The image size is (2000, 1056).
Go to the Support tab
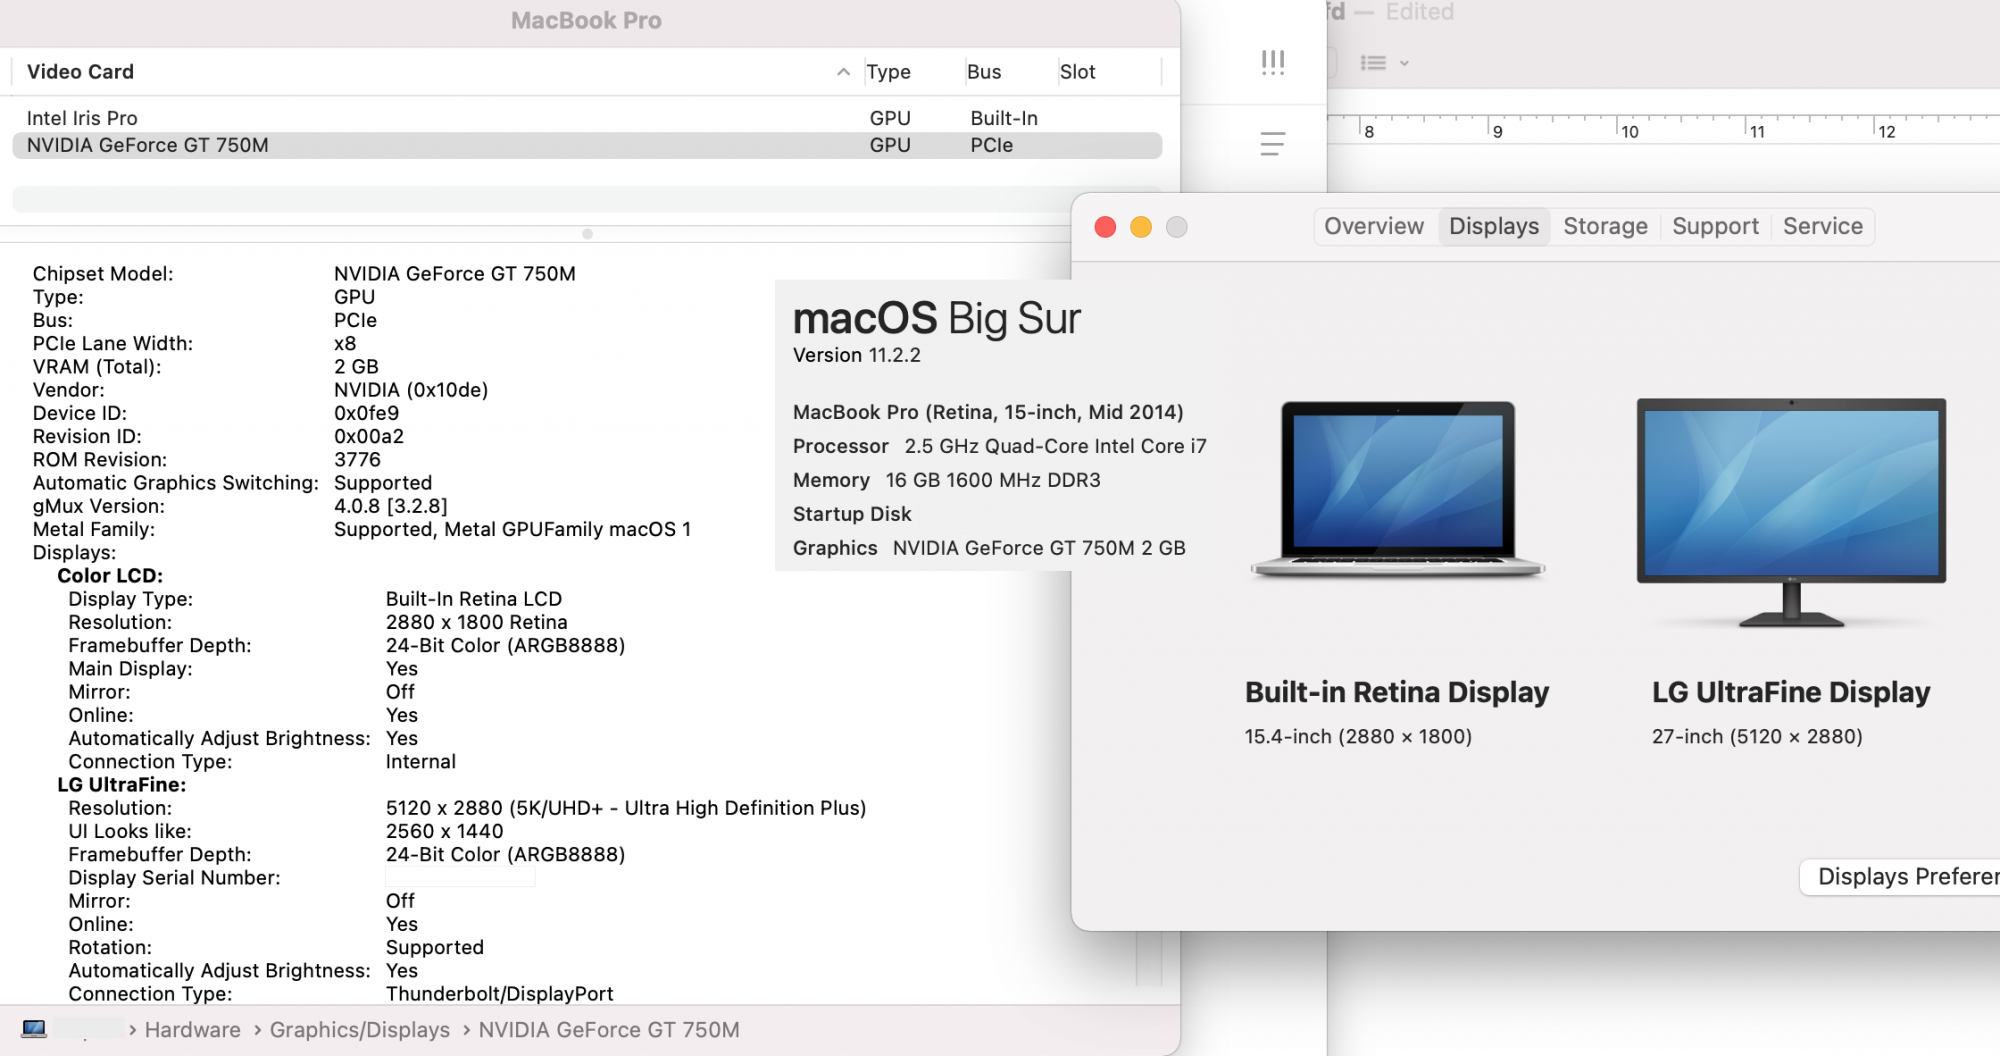click(1715, 226)
